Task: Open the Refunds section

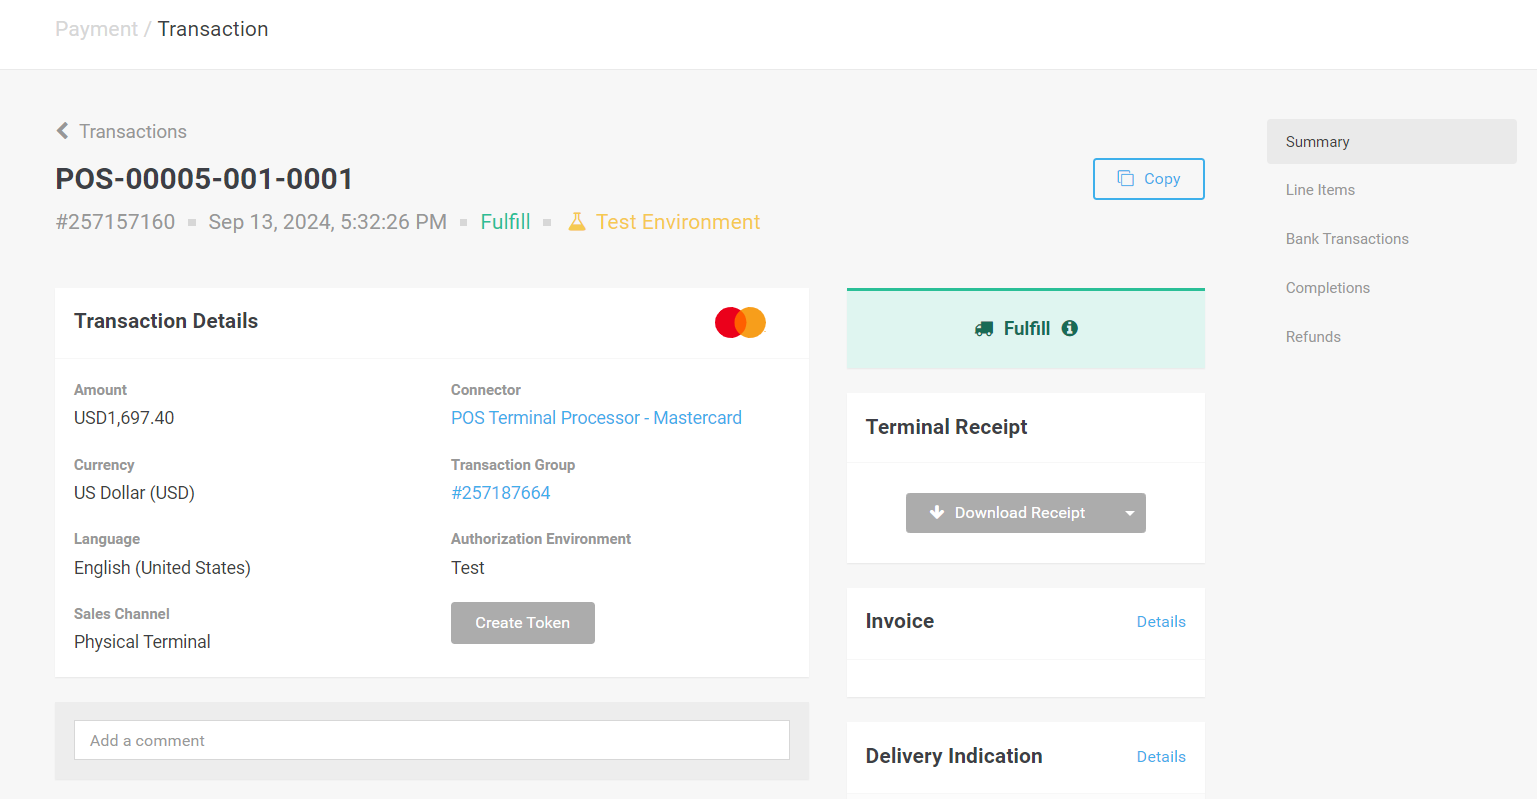Action: point(1313,337)
